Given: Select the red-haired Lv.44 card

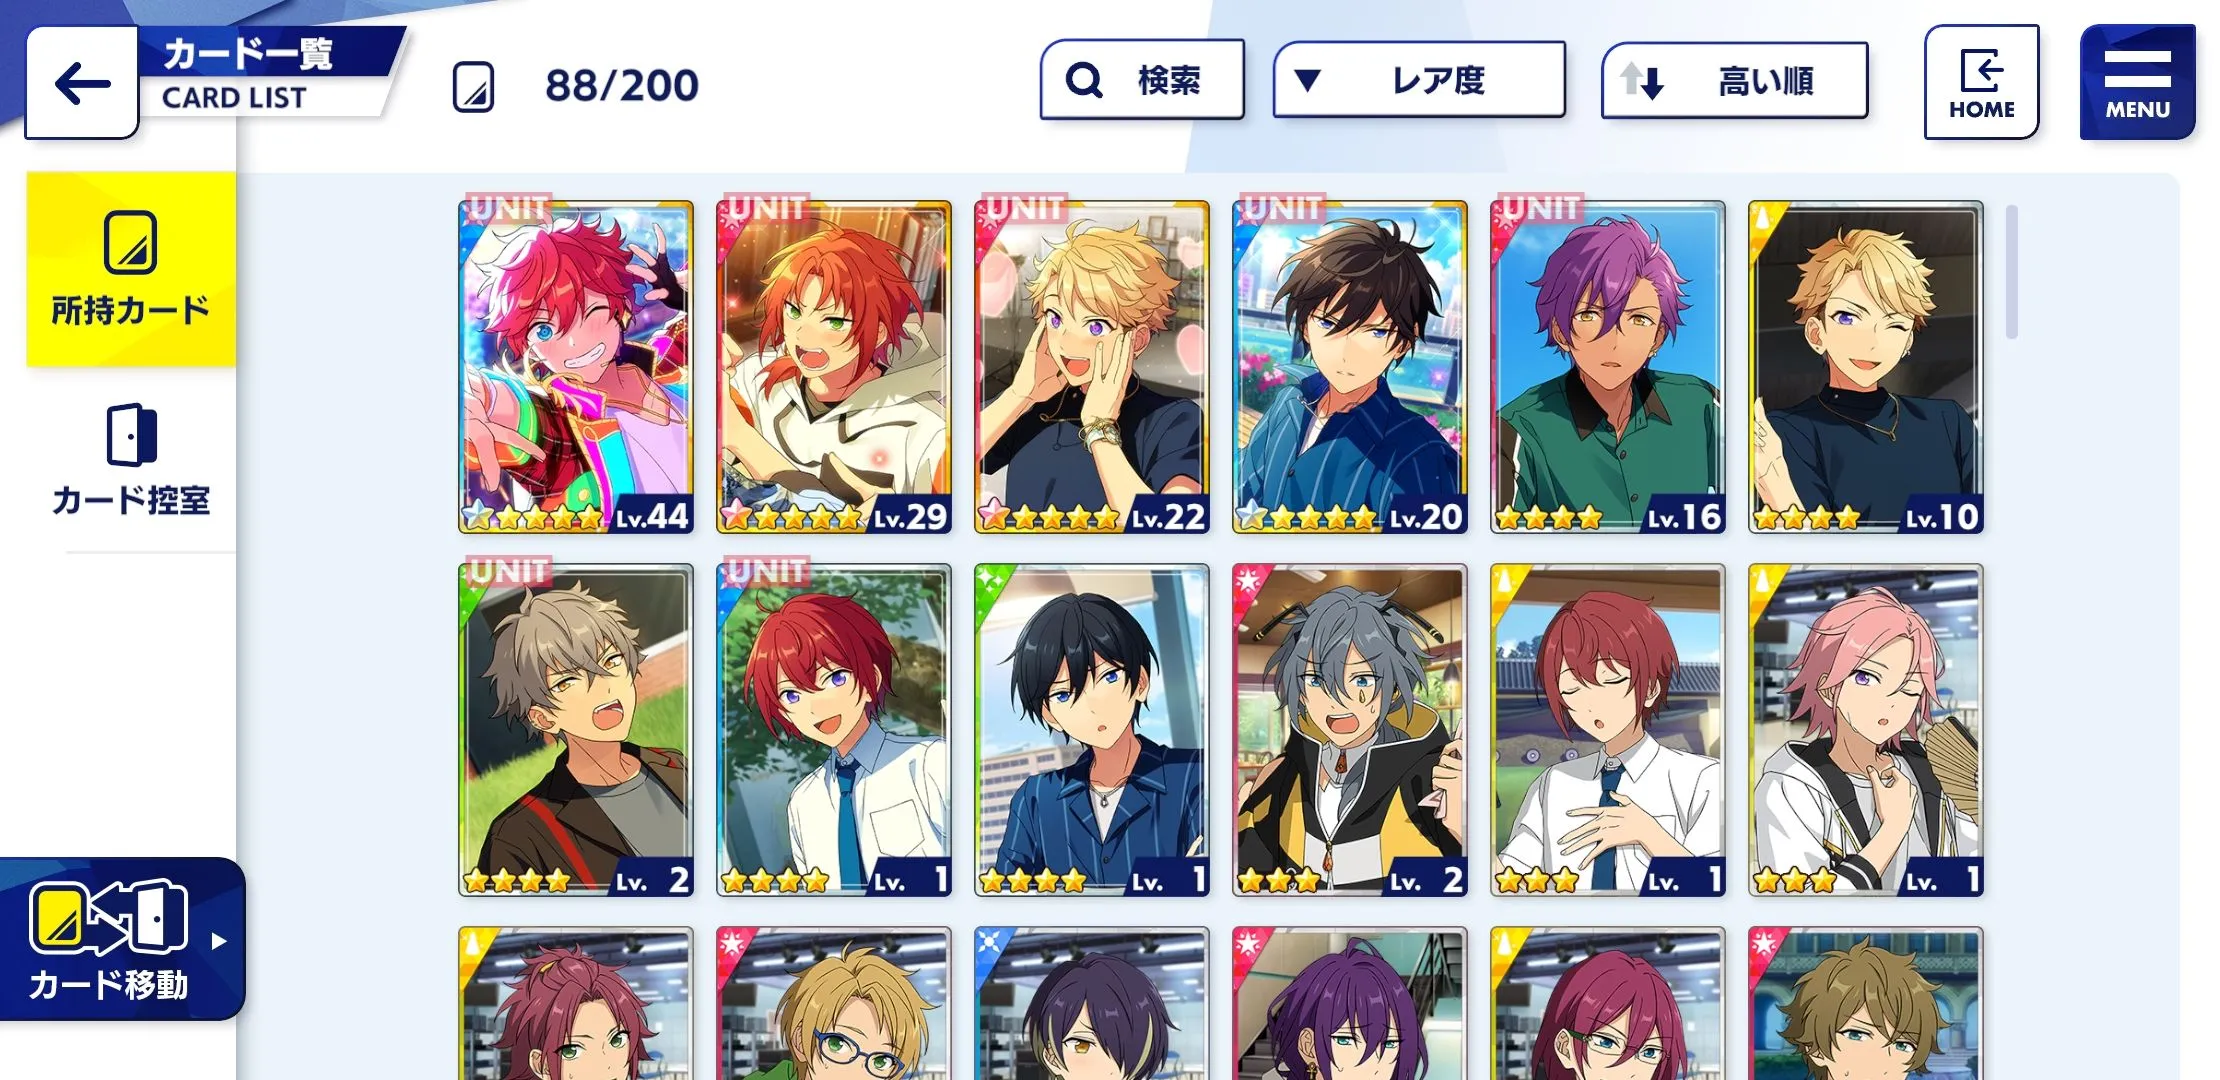Looking at the screenshot, I should click(576, 367).
